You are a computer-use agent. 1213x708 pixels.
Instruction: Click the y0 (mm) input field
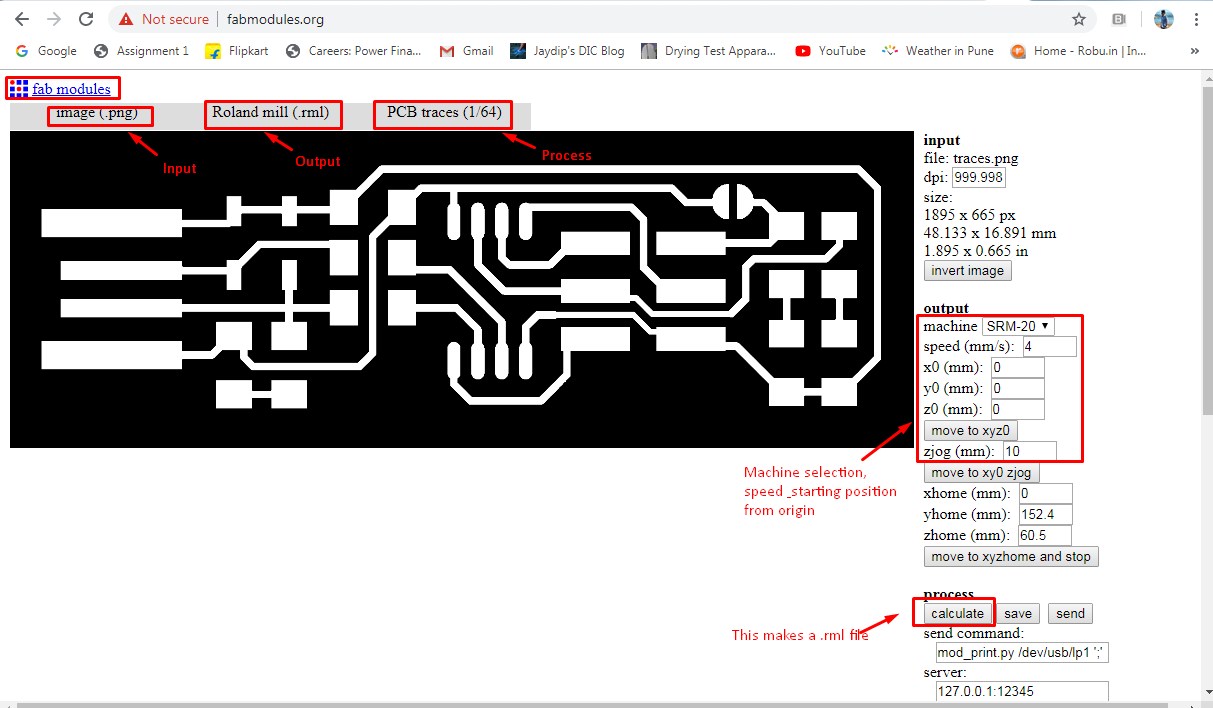1017,389
